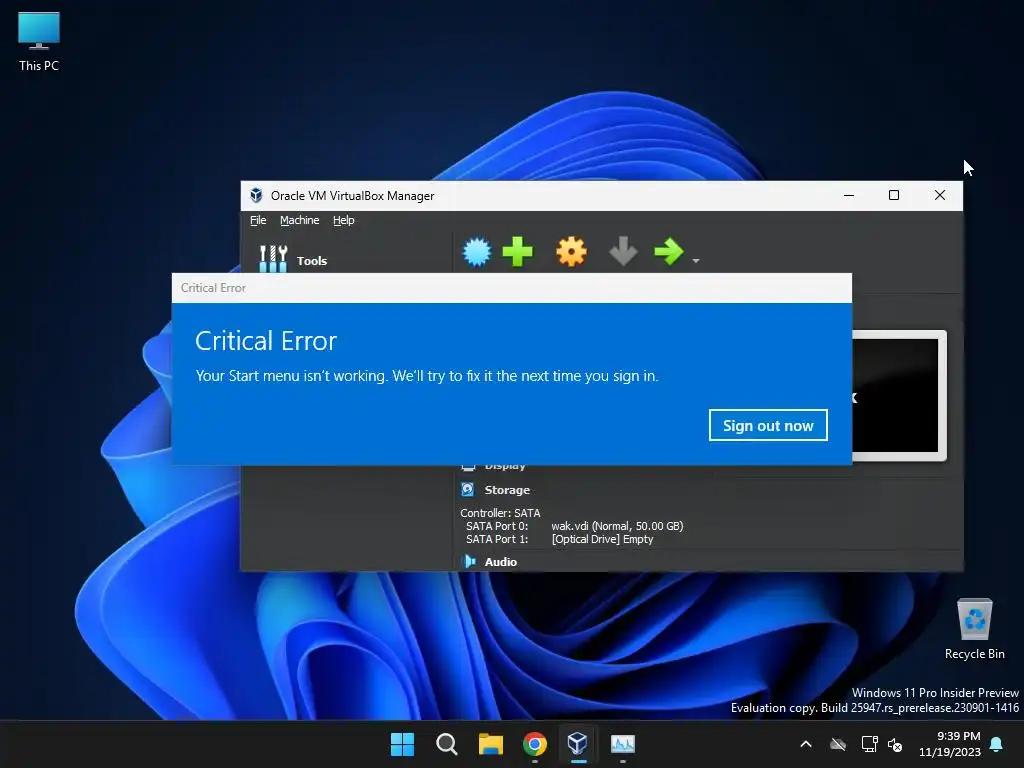Click the Task Manager taskbar icon
The image size is (1024, 768).
coord(622,744)
